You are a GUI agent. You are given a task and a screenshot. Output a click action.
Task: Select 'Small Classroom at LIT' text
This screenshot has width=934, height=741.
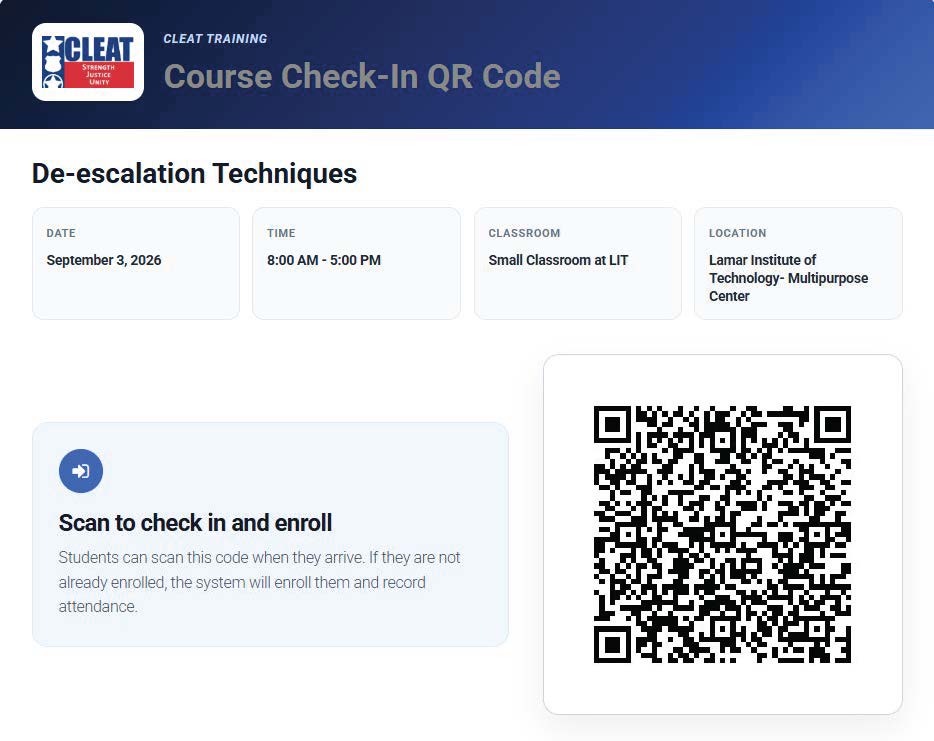(558, 260)
